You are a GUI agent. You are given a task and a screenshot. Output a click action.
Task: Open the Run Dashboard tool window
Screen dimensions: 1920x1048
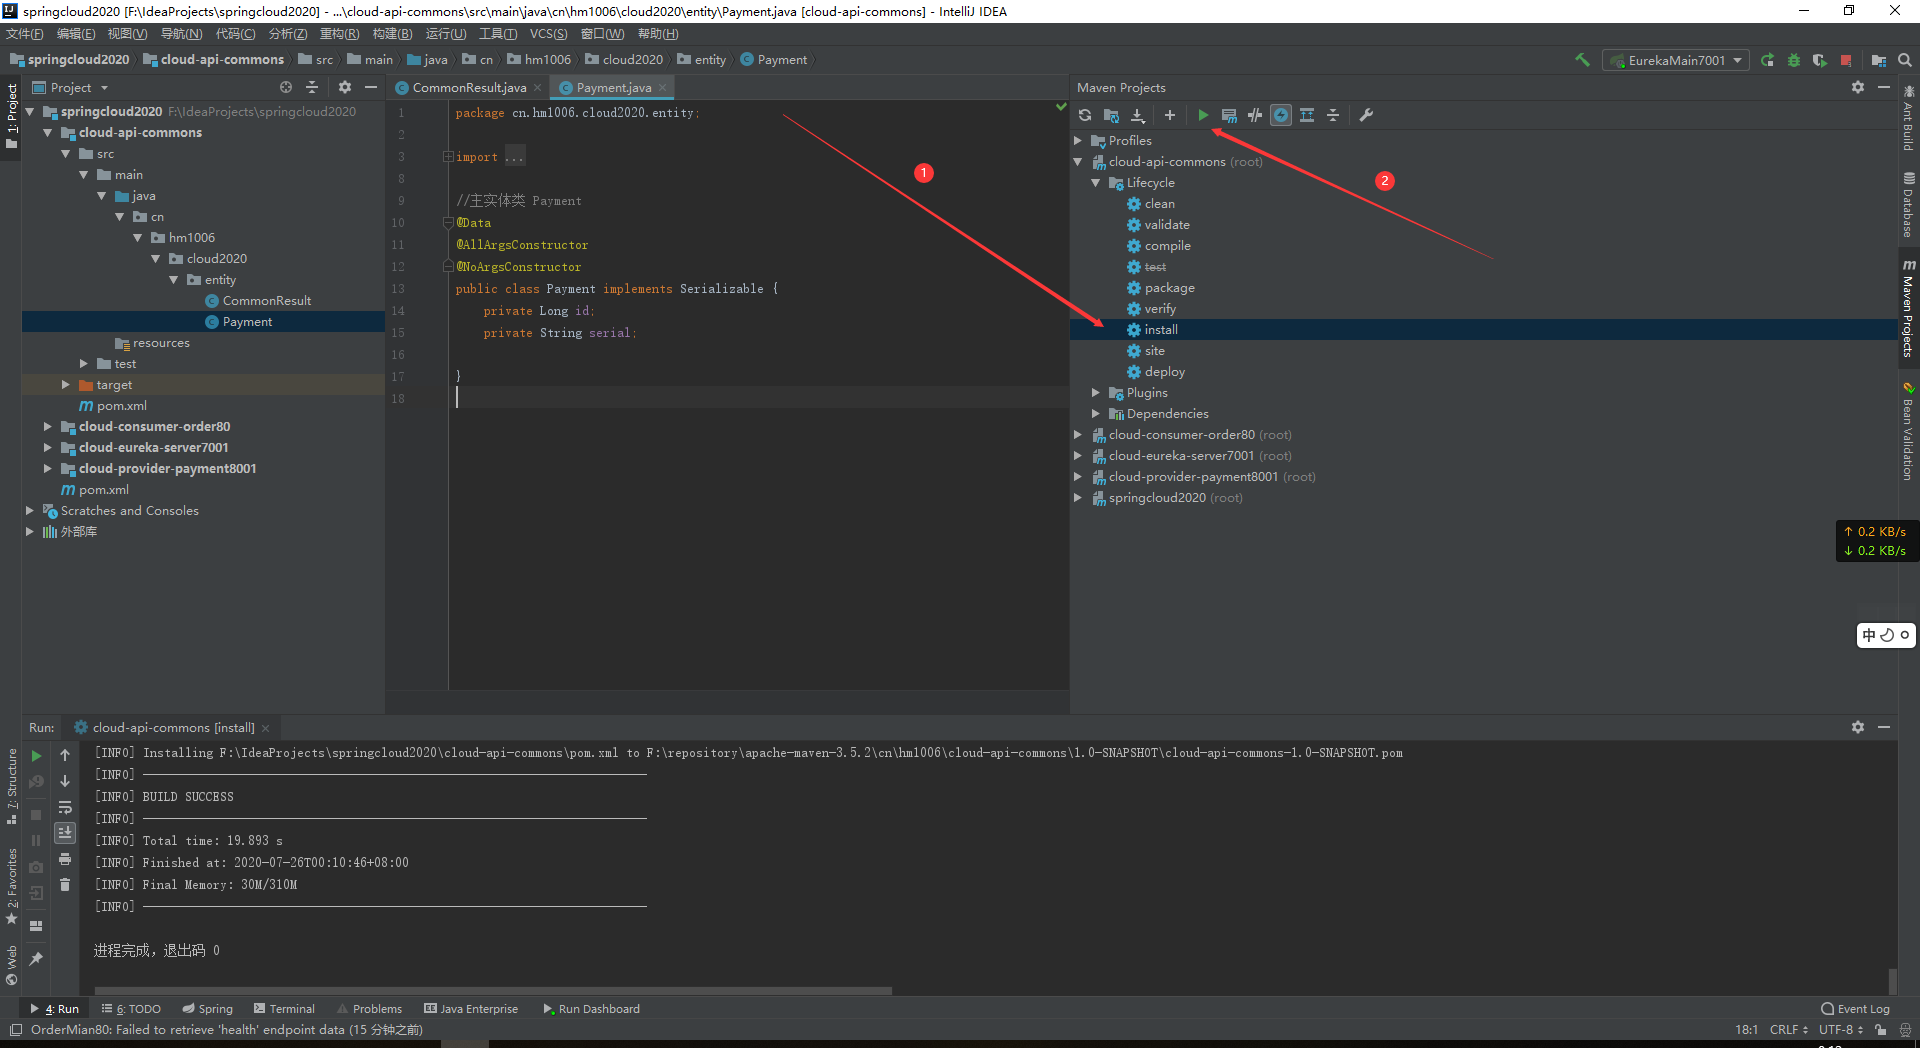591,1009
